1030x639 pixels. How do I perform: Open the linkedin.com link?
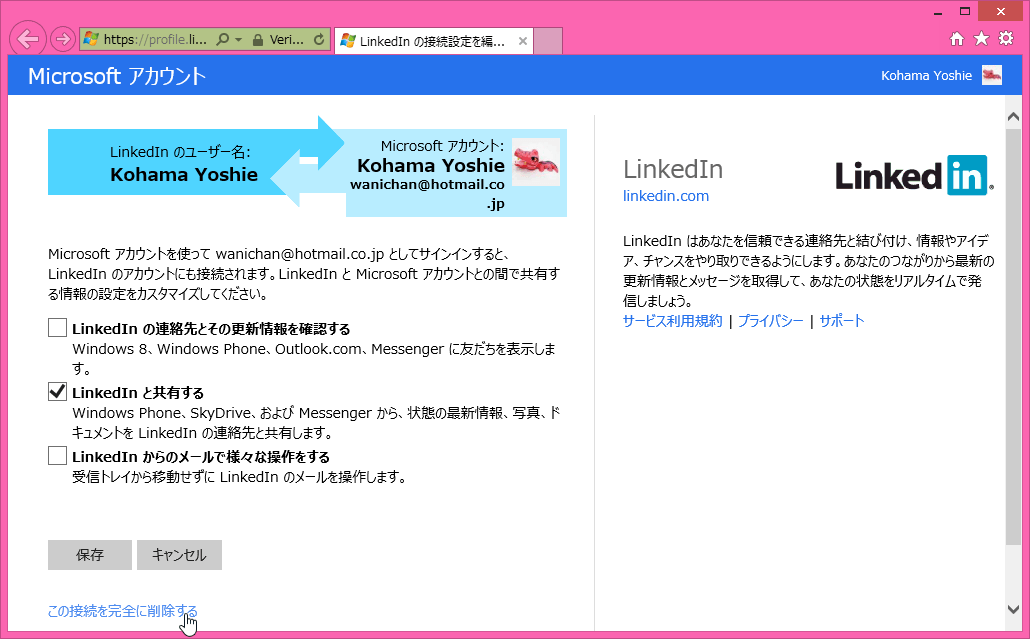(x=665, y=196)
